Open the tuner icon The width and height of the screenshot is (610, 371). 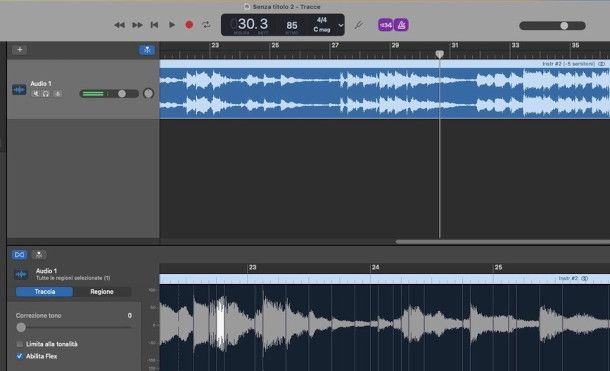tap(358, 25)
